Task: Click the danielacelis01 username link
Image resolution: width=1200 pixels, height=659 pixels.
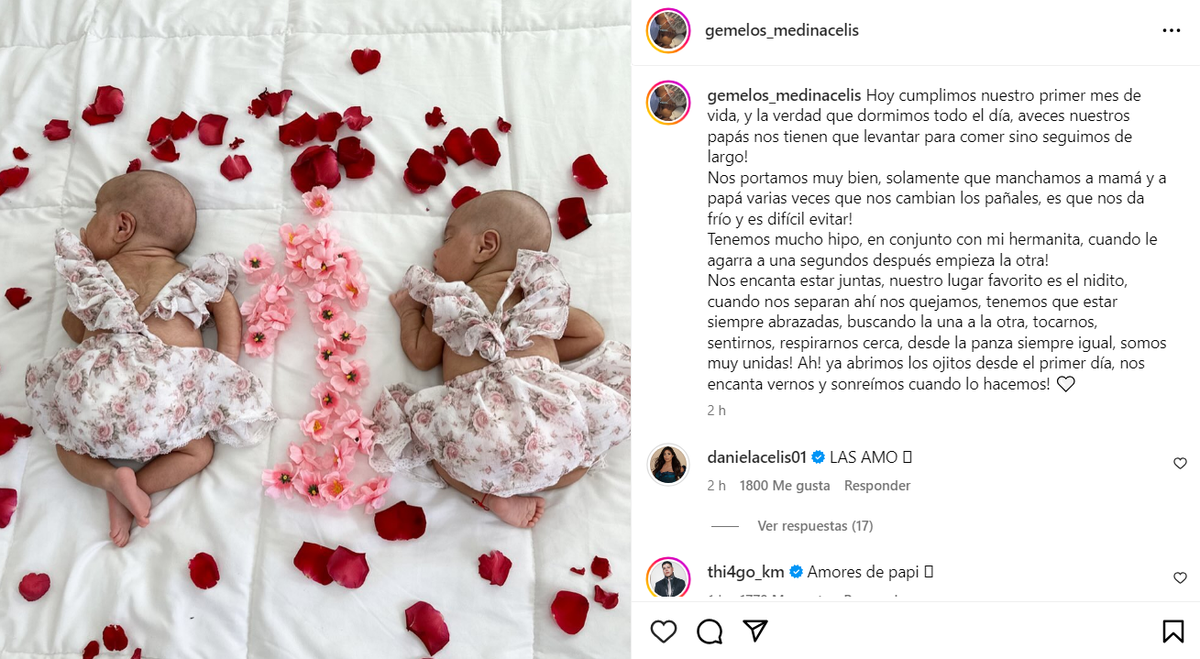Action: coord(756,457)
